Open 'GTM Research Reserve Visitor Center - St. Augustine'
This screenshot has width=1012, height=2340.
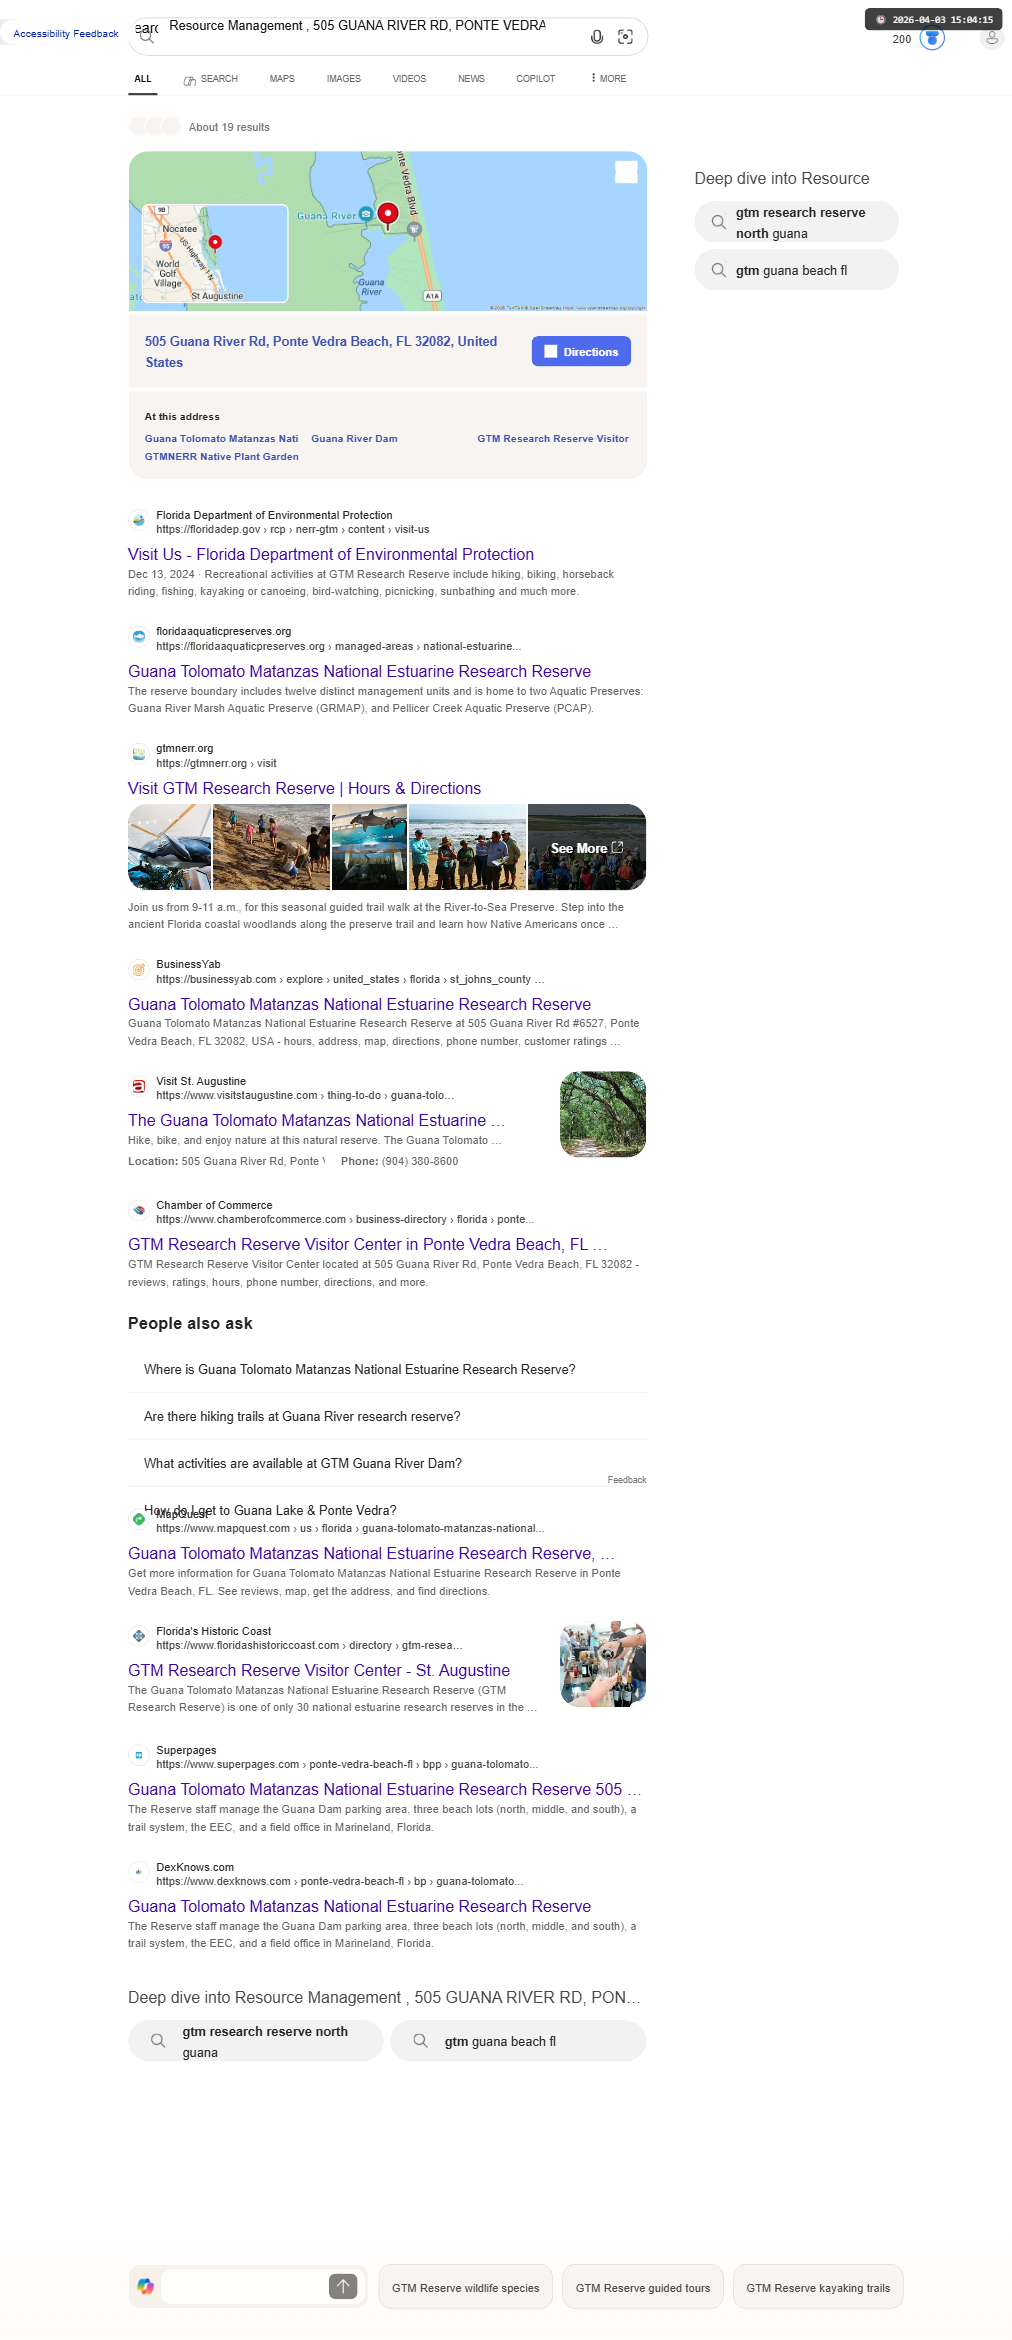point(319,1671)
